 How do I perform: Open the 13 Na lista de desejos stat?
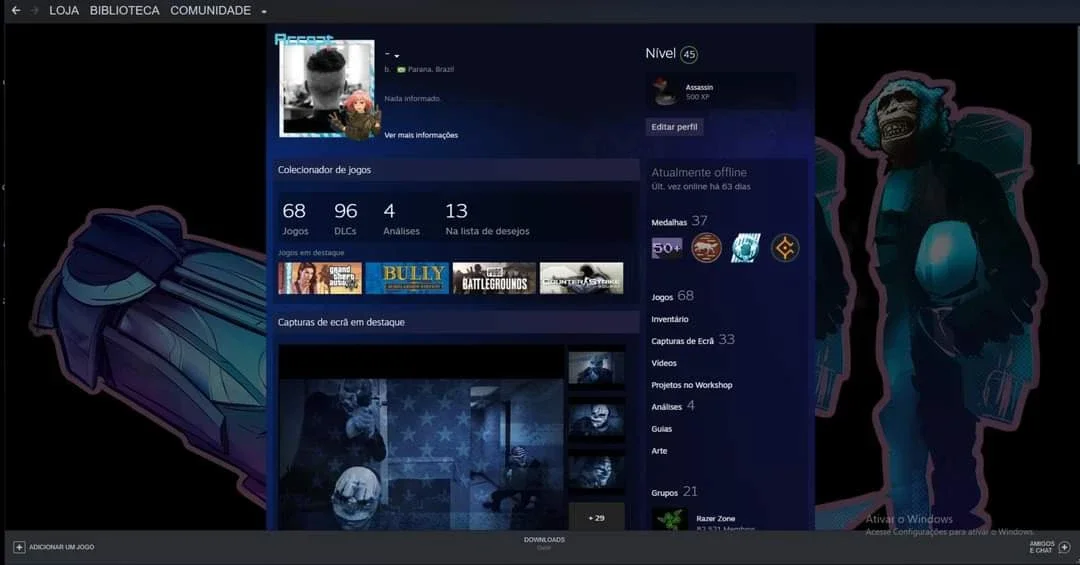(x=487, y=218)
